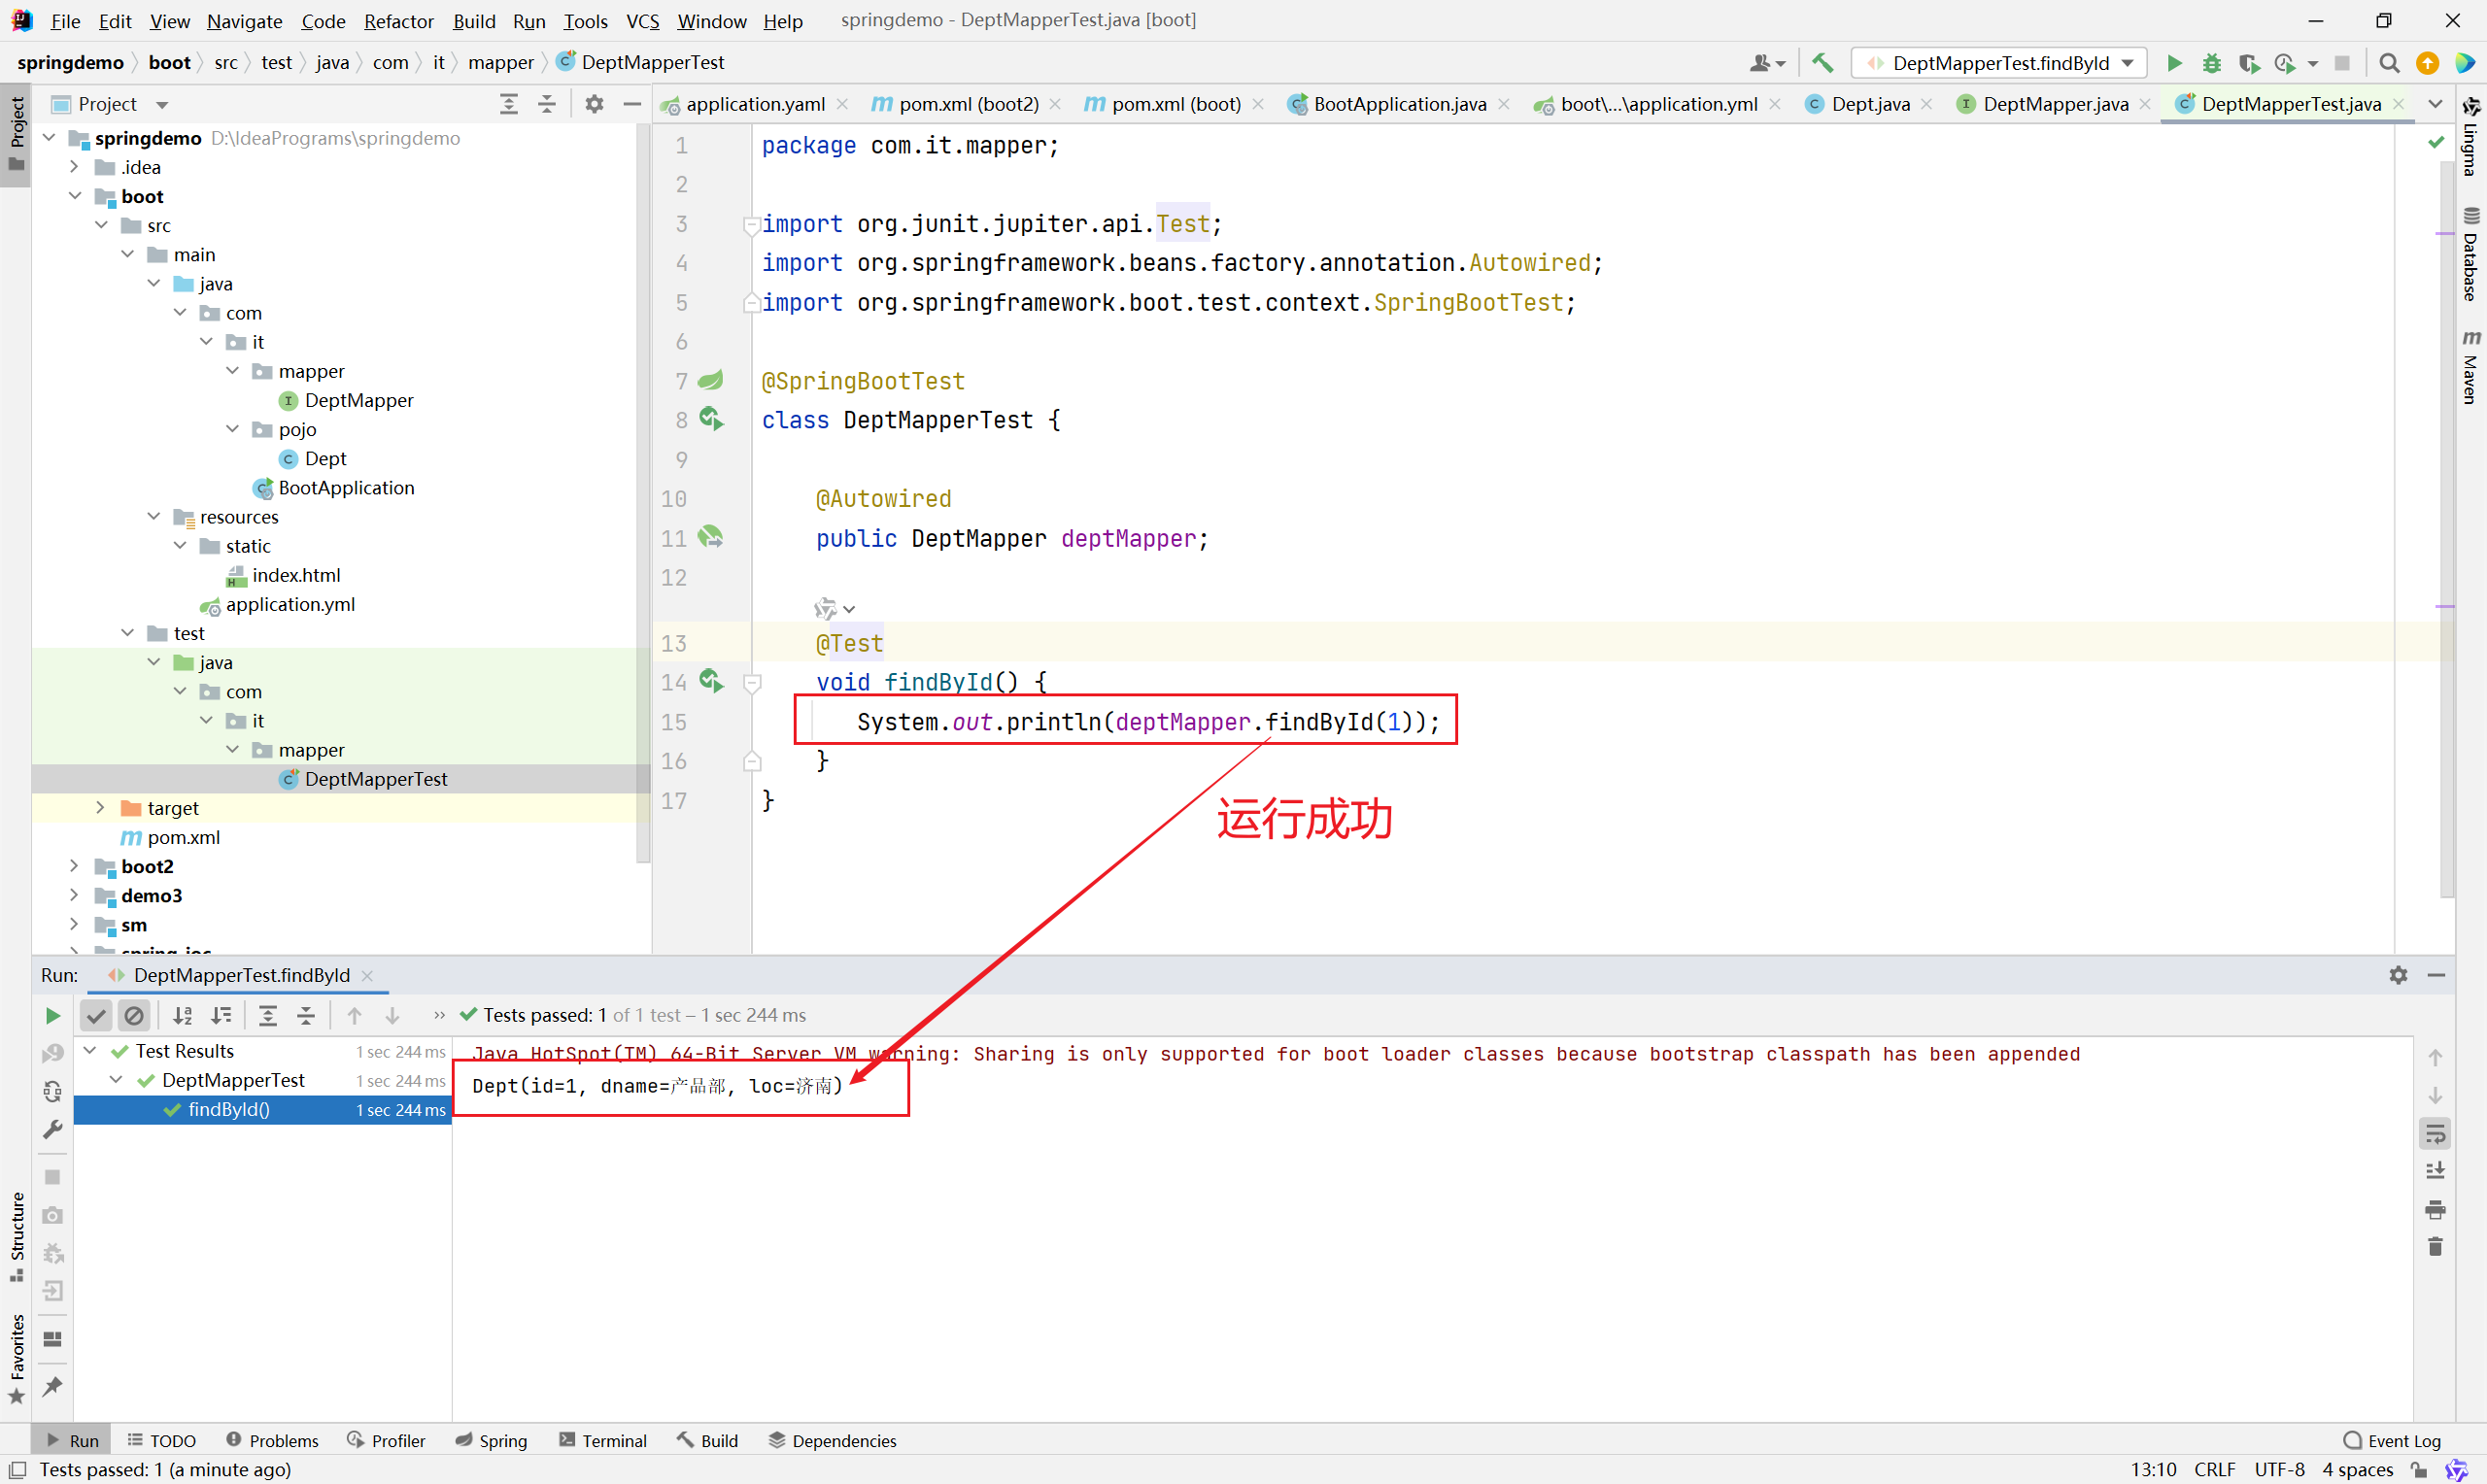The height and width of the screenshot is (1484, 2487).
Task: Collapse the resources folder in the project tree
Action: 153,517
